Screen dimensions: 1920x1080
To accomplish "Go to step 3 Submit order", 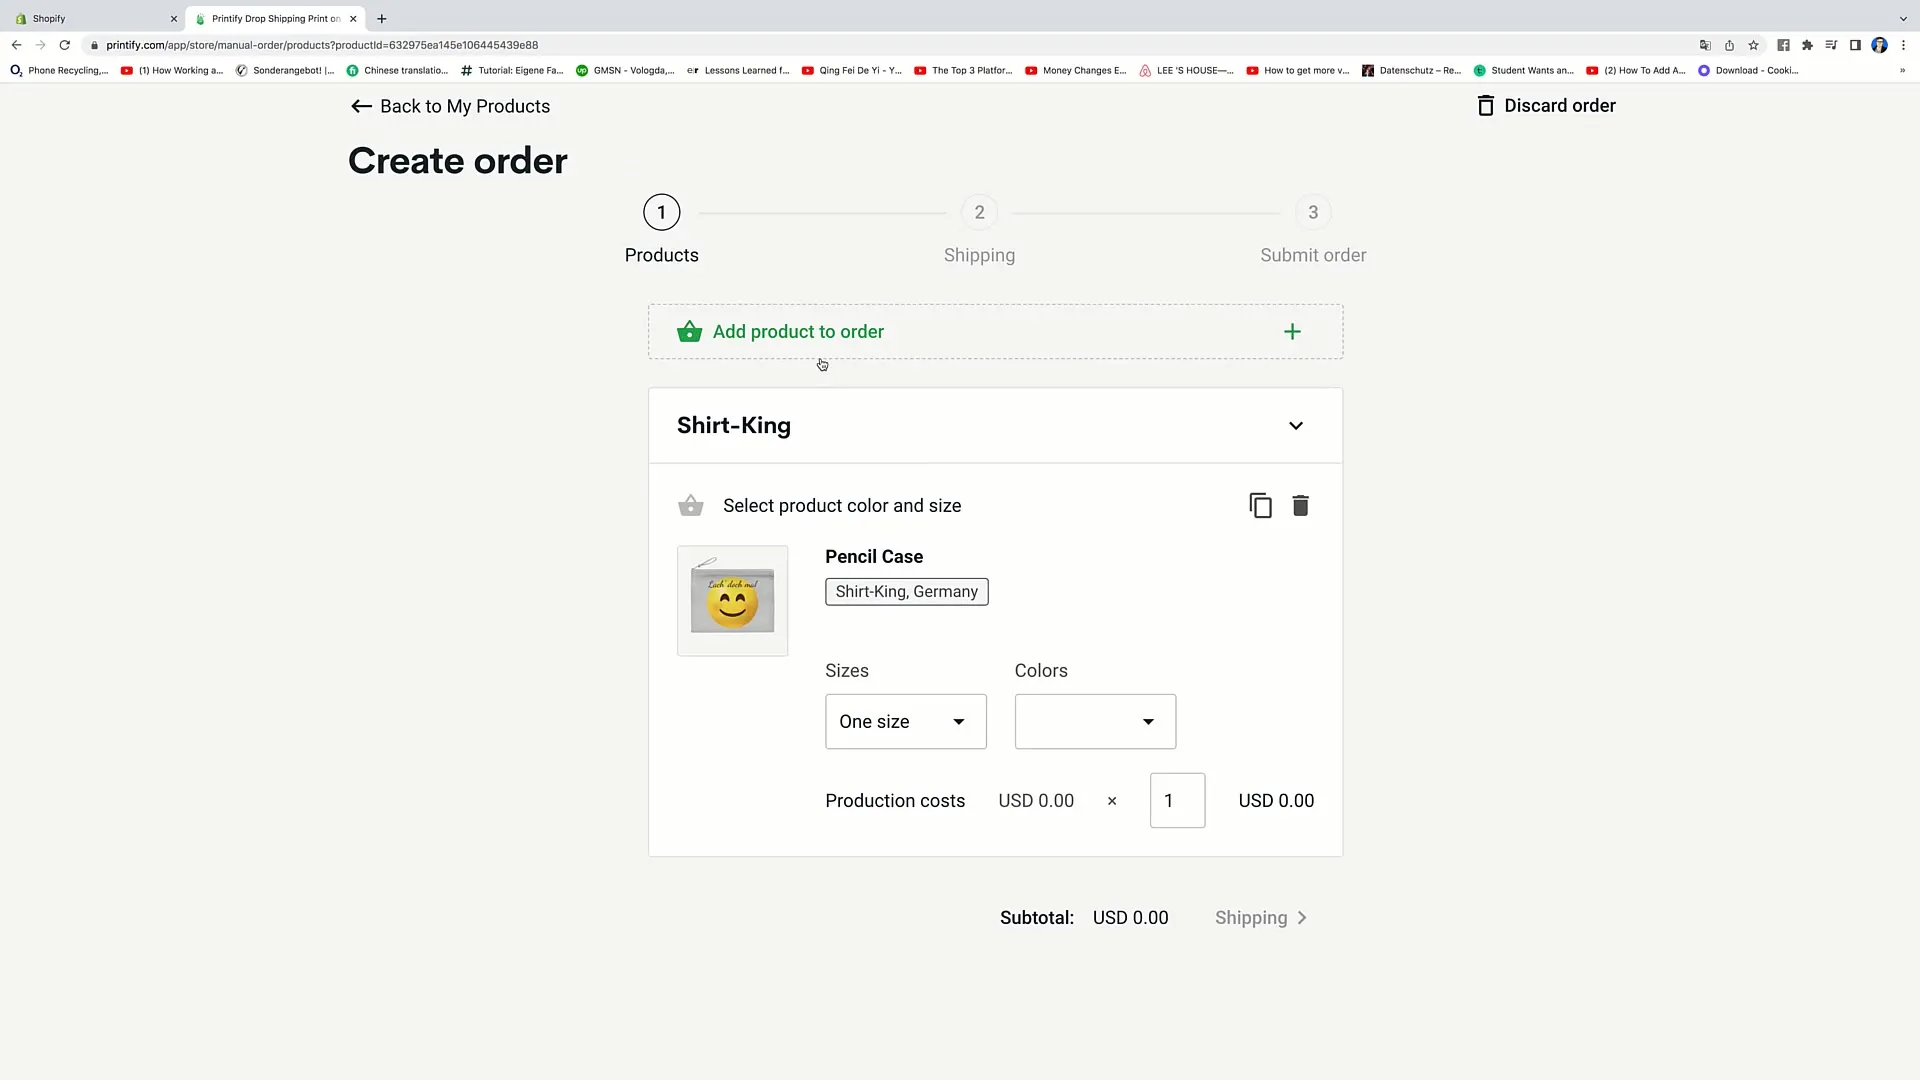I will [1313, 230].
